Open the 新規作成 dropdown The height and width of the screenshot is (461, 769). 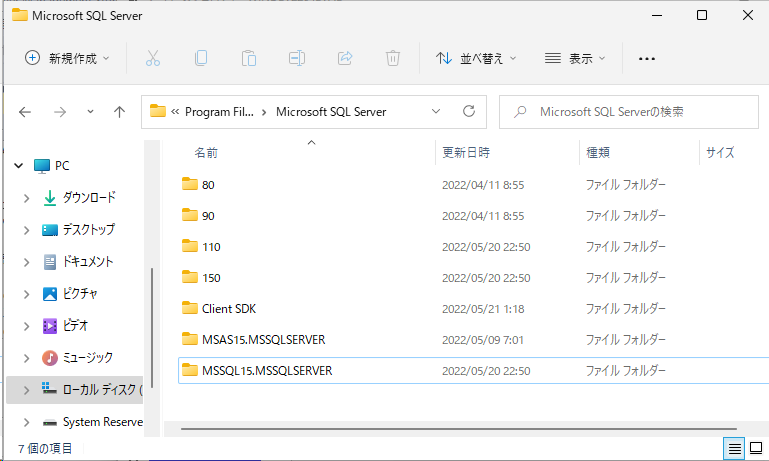pos(67,58)
